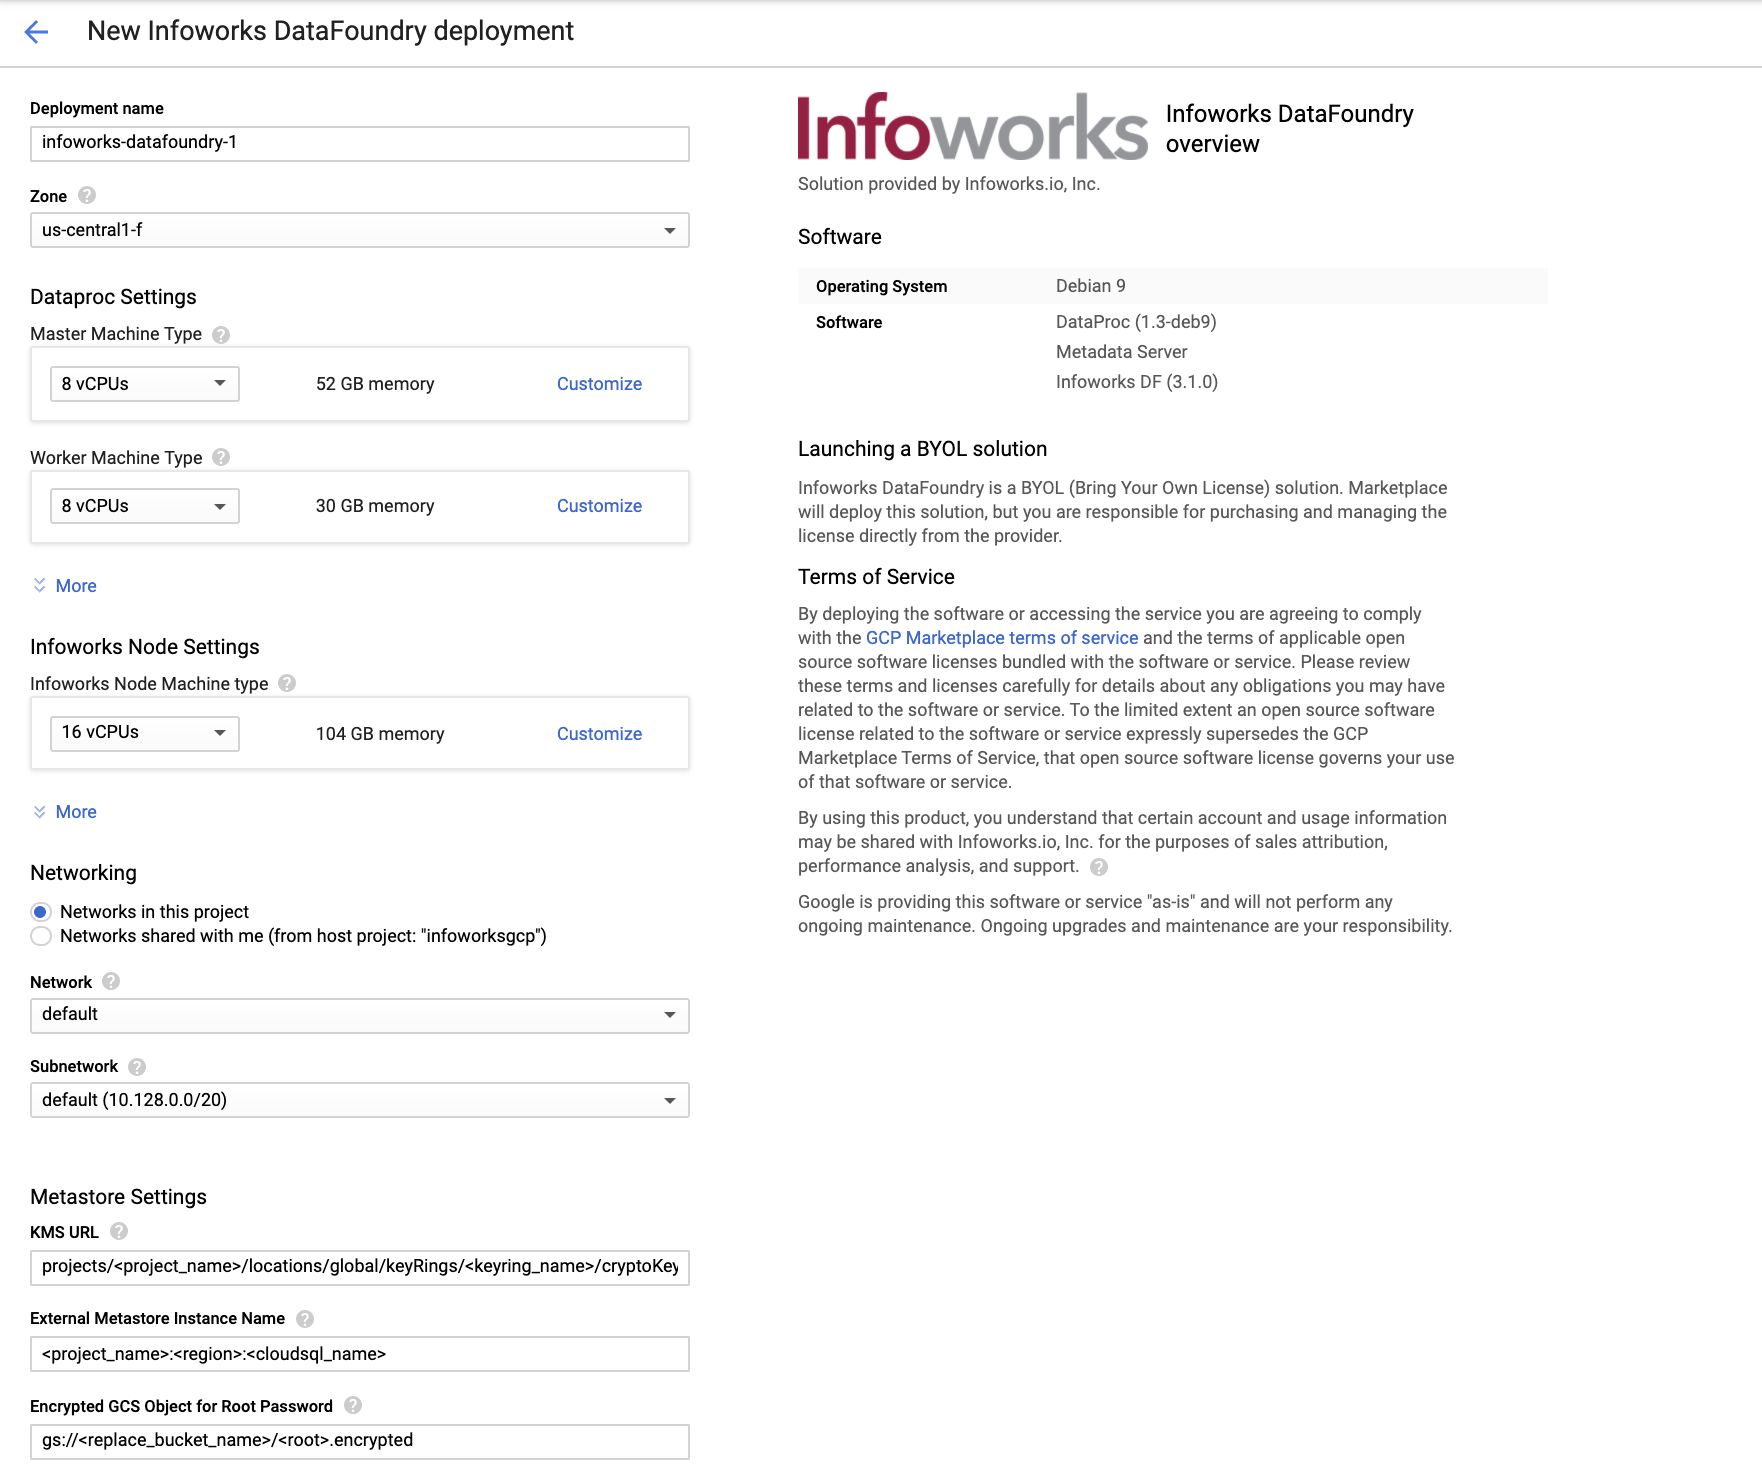Click the 52 GB memory text
The width and height of the screenshot is (1762, 1478).
[375, 384]
